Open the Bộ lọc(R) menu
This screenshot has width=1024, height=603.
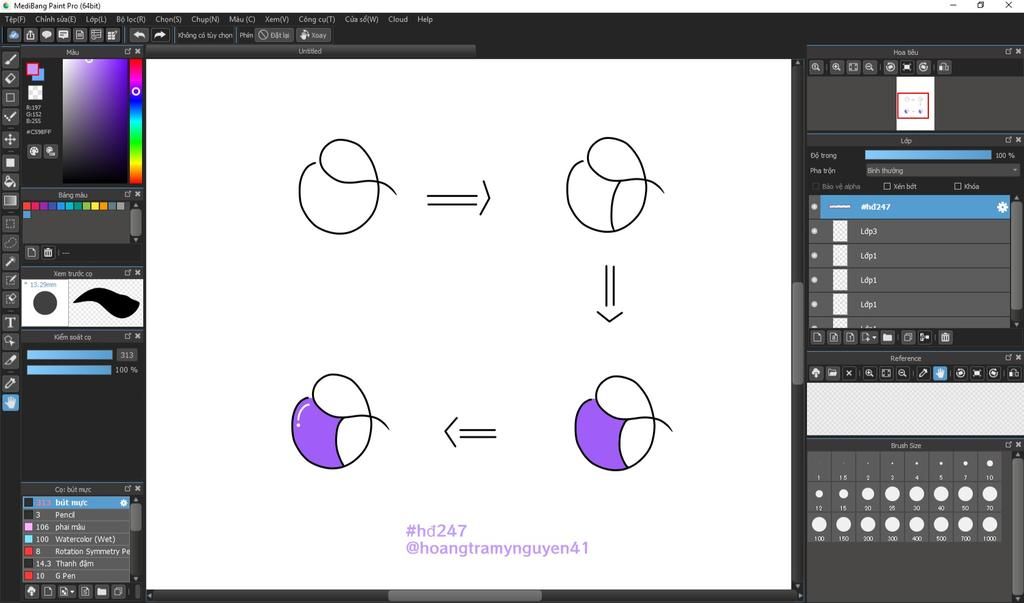pyautogui.click(x=131, y=20)
